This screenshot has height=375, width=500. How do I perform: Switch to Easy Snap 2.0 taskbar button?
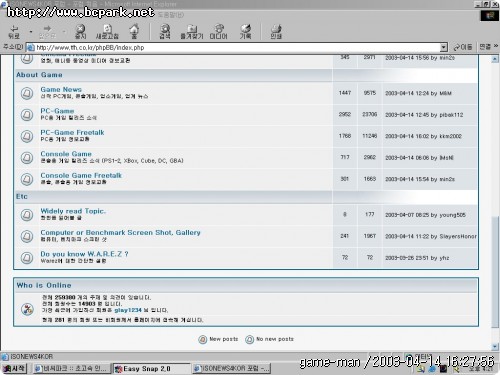tap(152, 369)
